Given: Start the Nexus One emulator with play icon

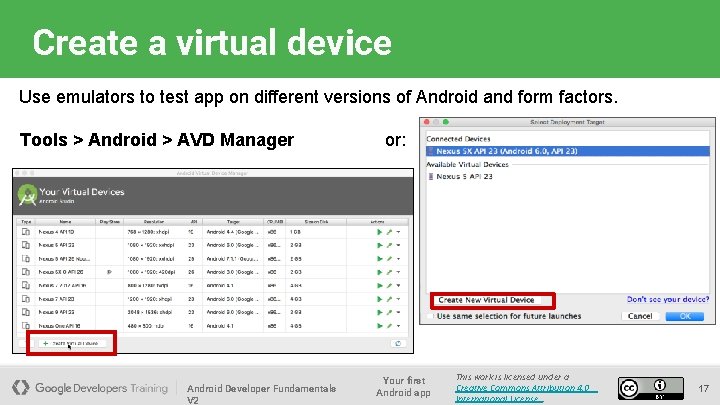Looking at the screenshot, I should point(379,326).
